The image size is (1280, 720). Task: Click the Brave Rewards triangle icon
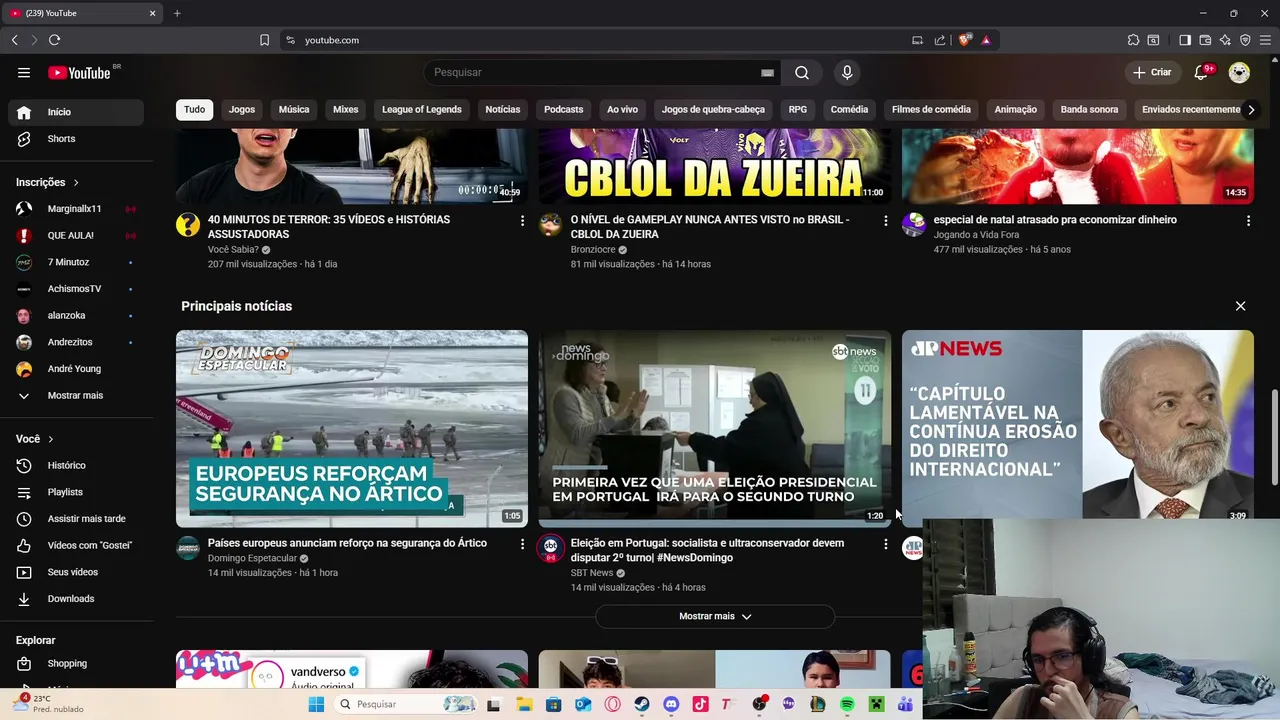coord(986,40)
